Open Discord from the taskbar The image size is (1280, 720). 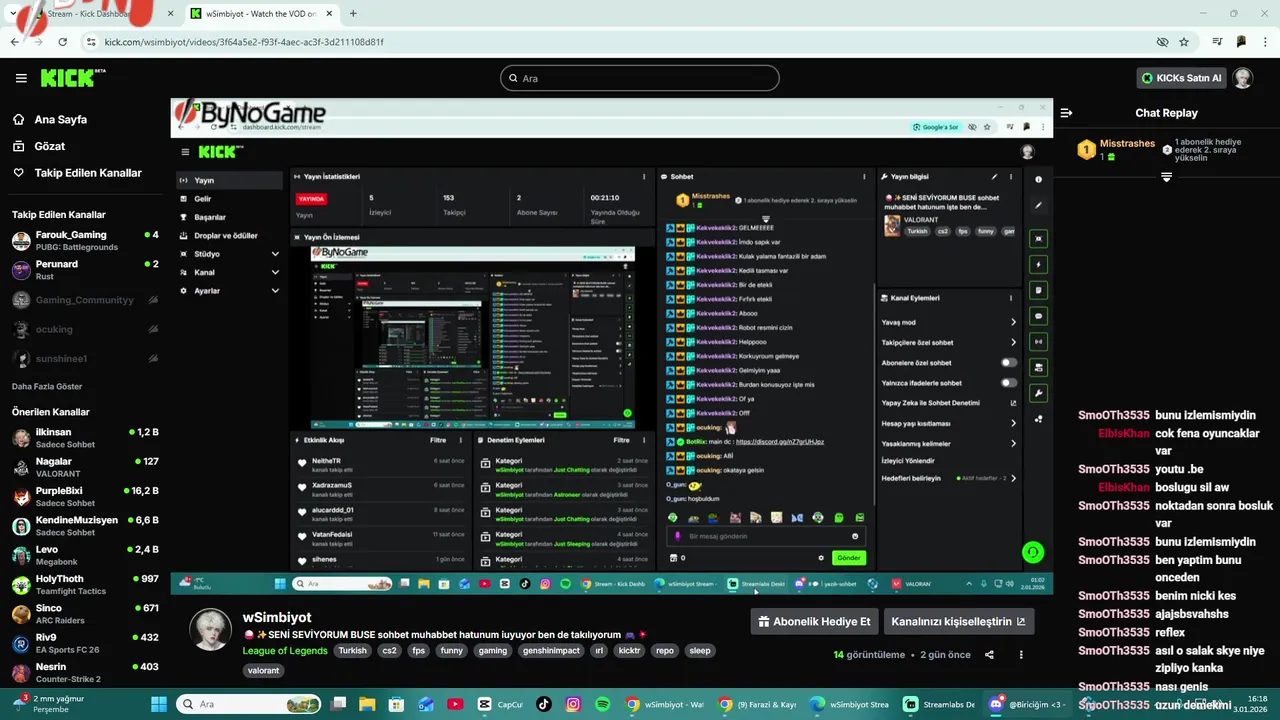1028,704
